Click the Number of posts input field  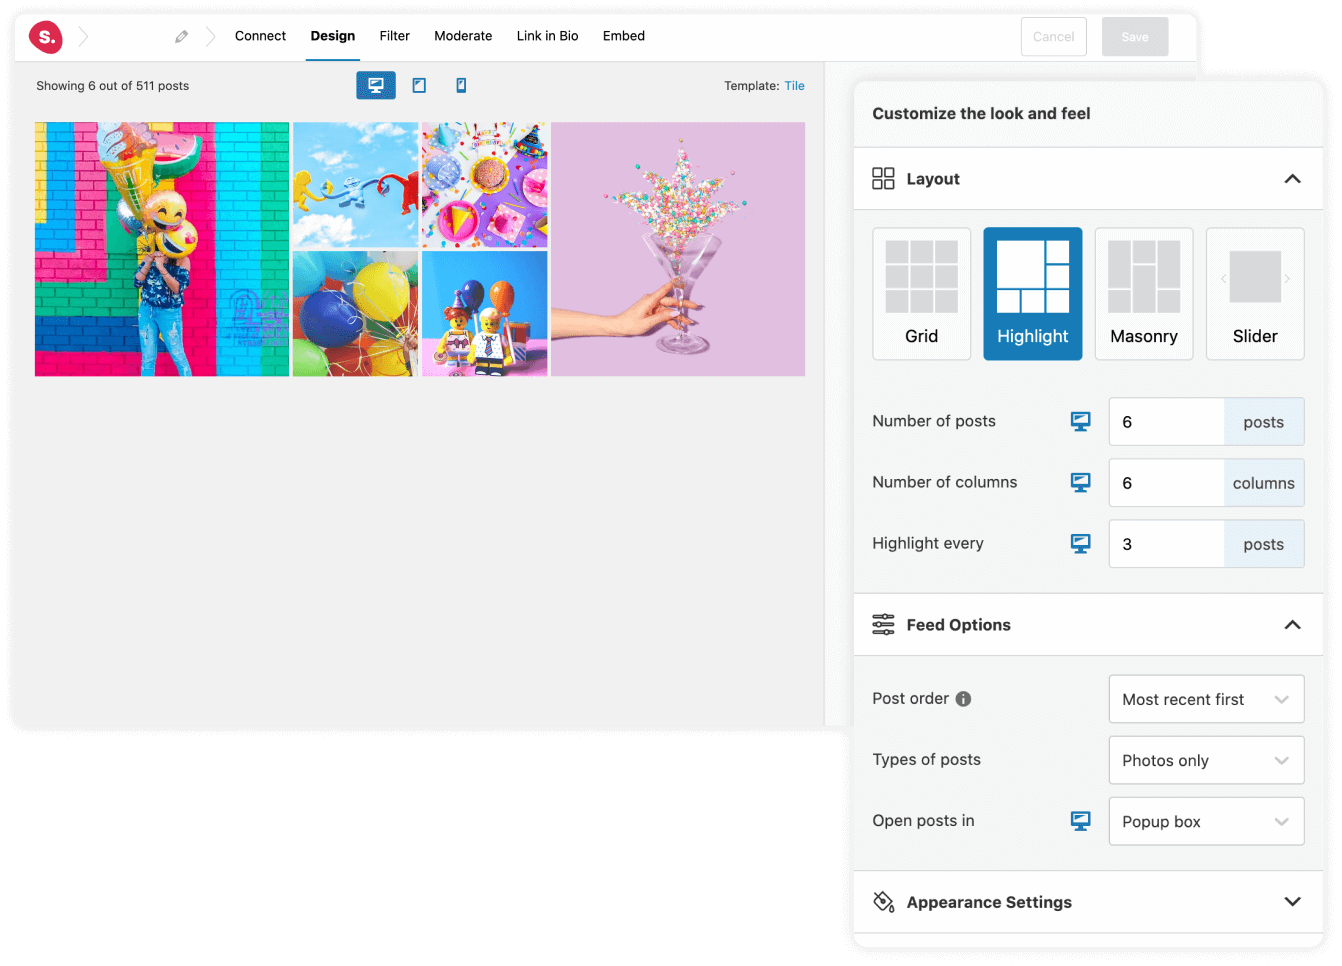(x=1167, y=422)
